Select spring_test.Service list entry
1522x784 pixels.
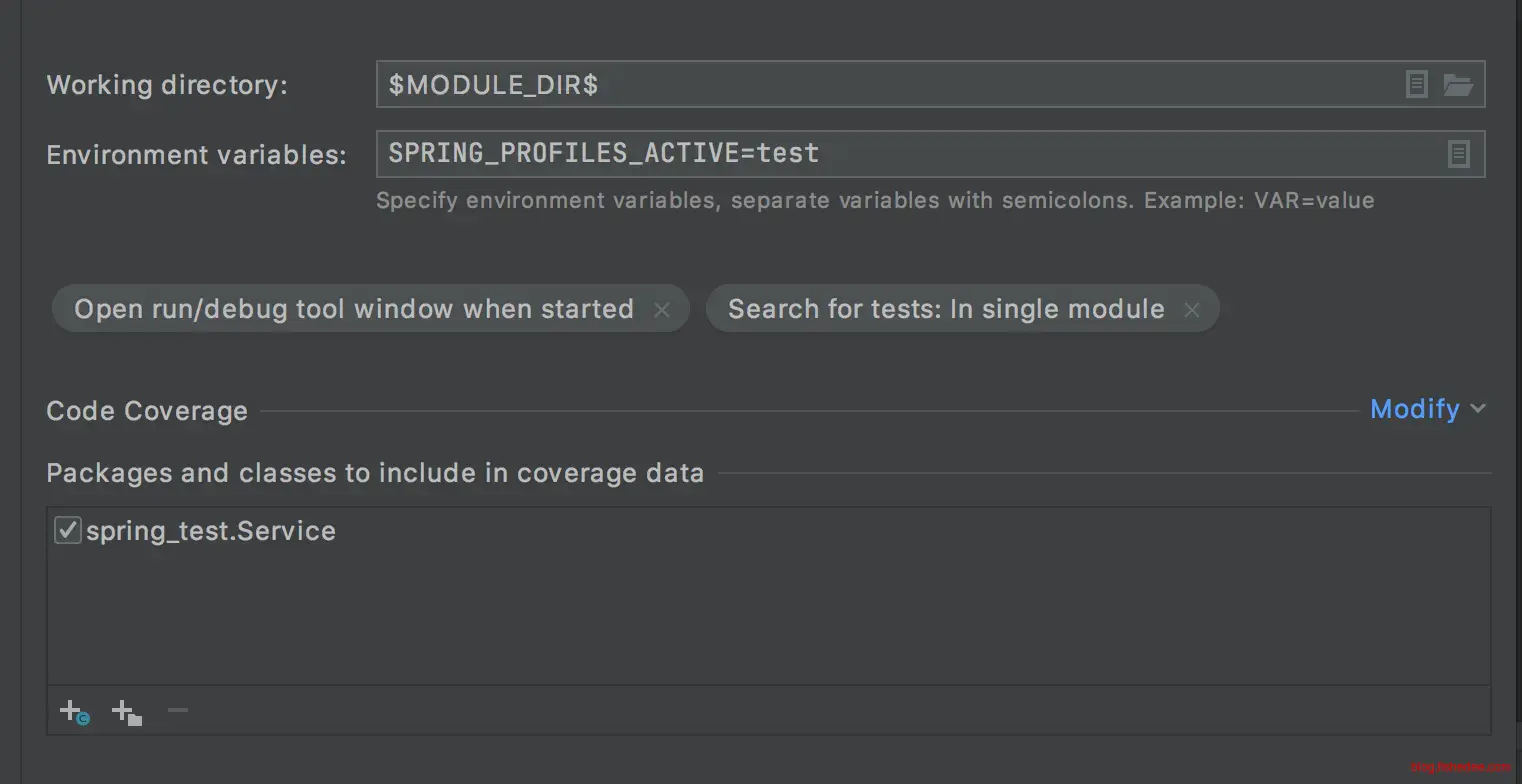[x=211, y=531]
